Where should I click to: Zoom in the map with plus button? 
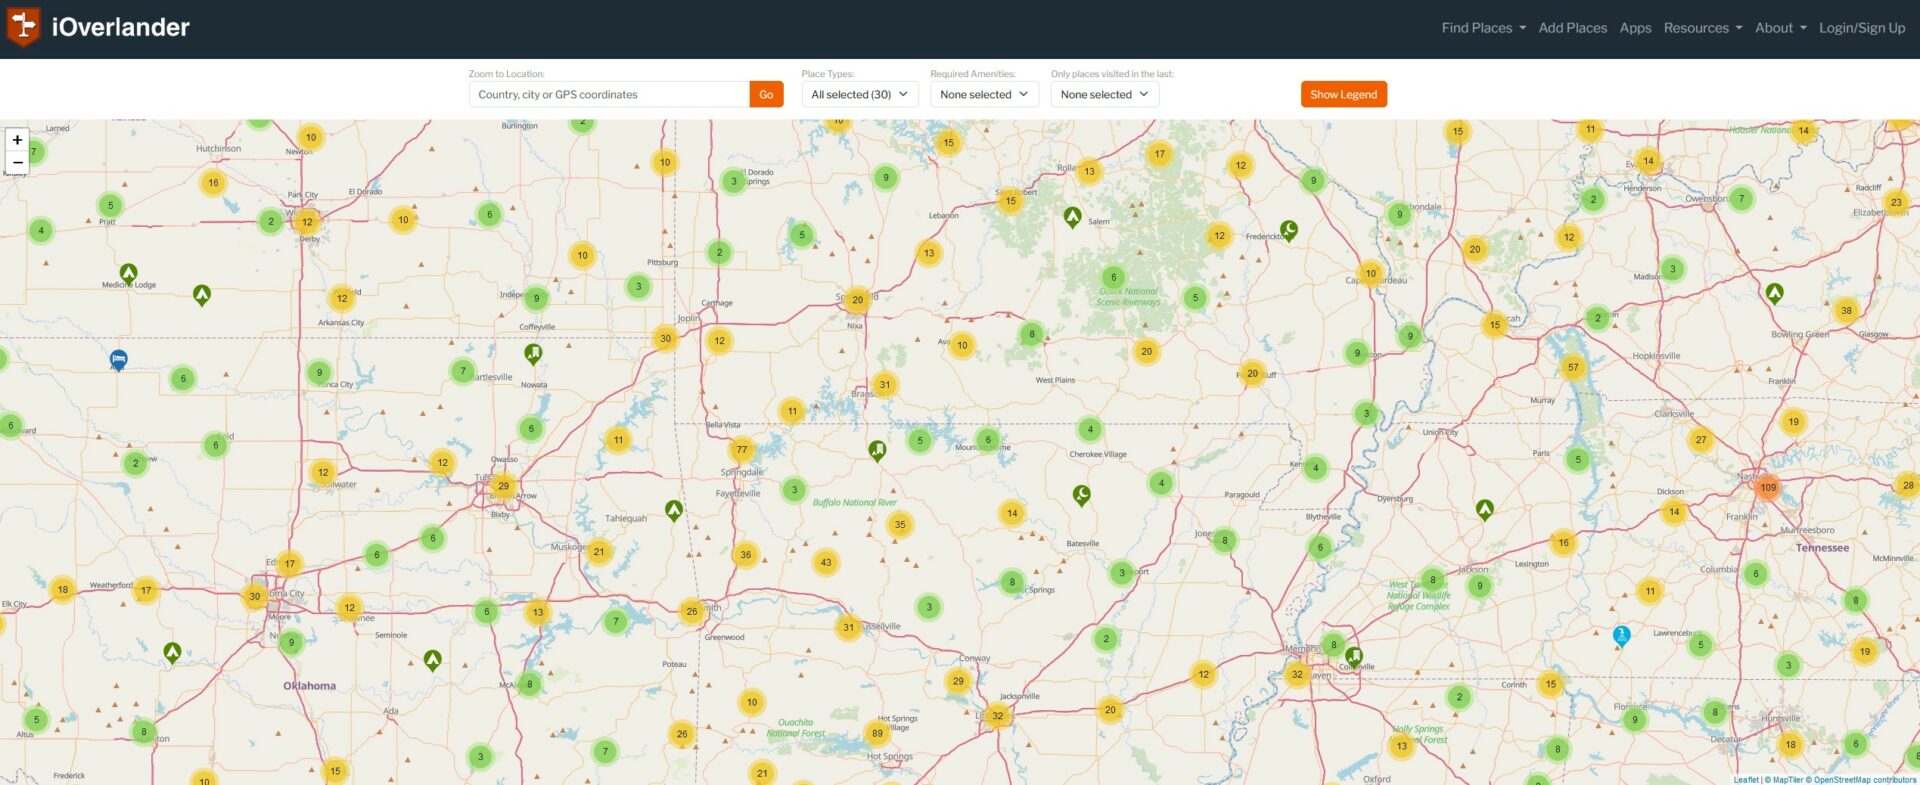[x=17, y=140]
